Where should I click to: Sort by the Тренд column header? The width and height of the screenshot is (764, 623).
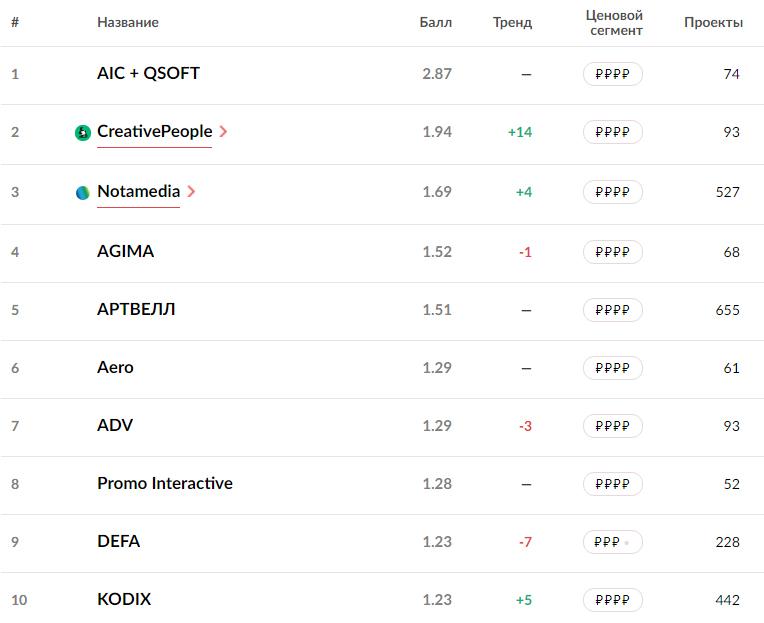[512, 23]
